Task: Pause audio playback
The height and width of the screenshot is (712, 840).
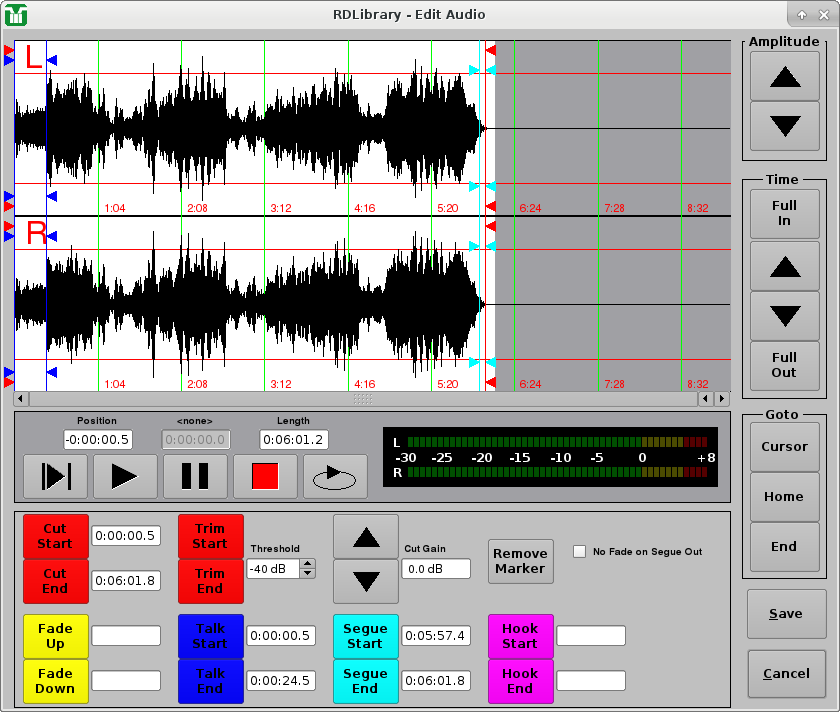Action: tap(195, 476)
